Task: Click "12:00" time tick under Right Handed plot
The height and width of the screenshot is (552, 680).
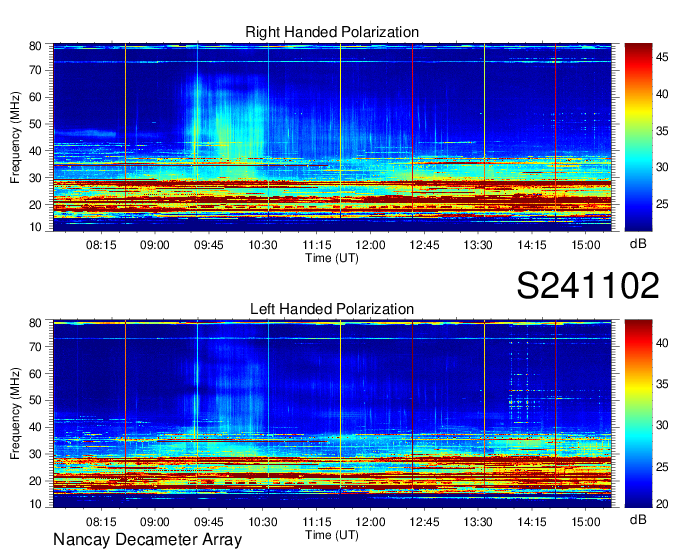Action: (x=370, y=245)
